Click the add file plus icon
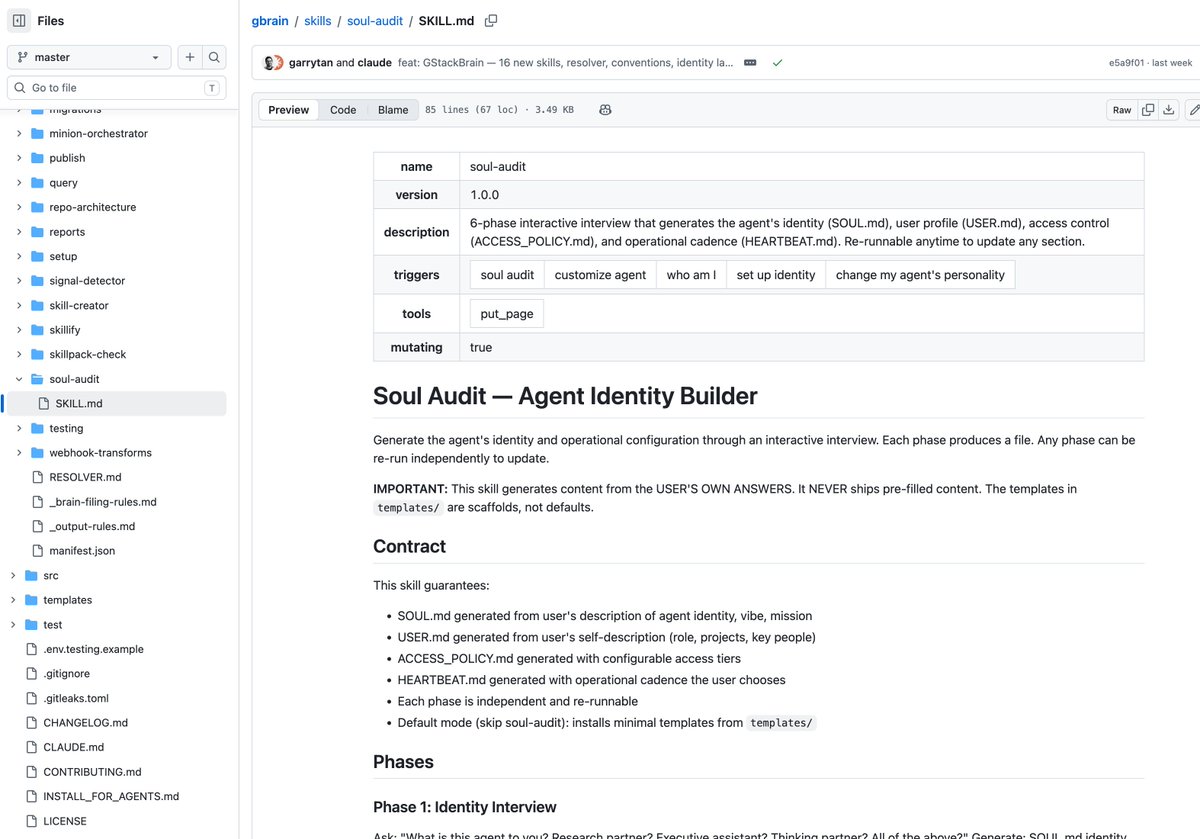Image resolution: width=1200 pixels, height=839 pixels. pos(190,57)
